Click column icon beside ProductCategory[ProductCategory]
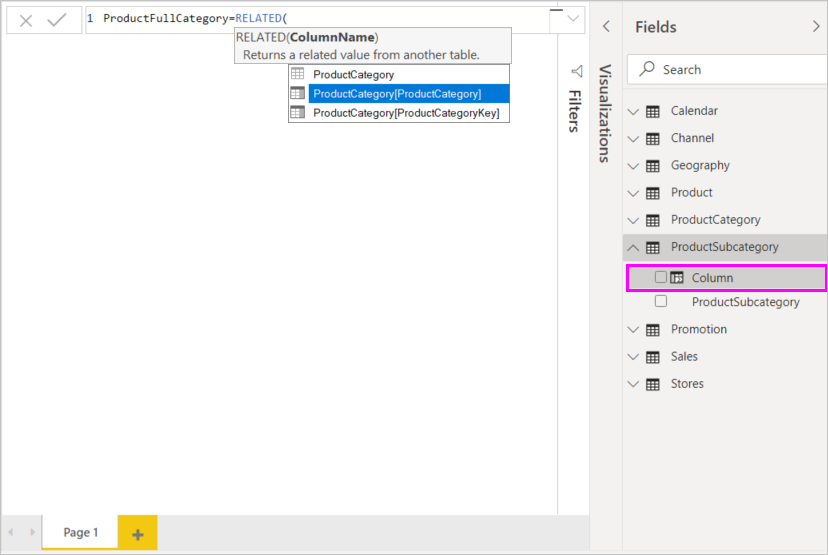The image size is (828, 555). [x=298, y=93]
